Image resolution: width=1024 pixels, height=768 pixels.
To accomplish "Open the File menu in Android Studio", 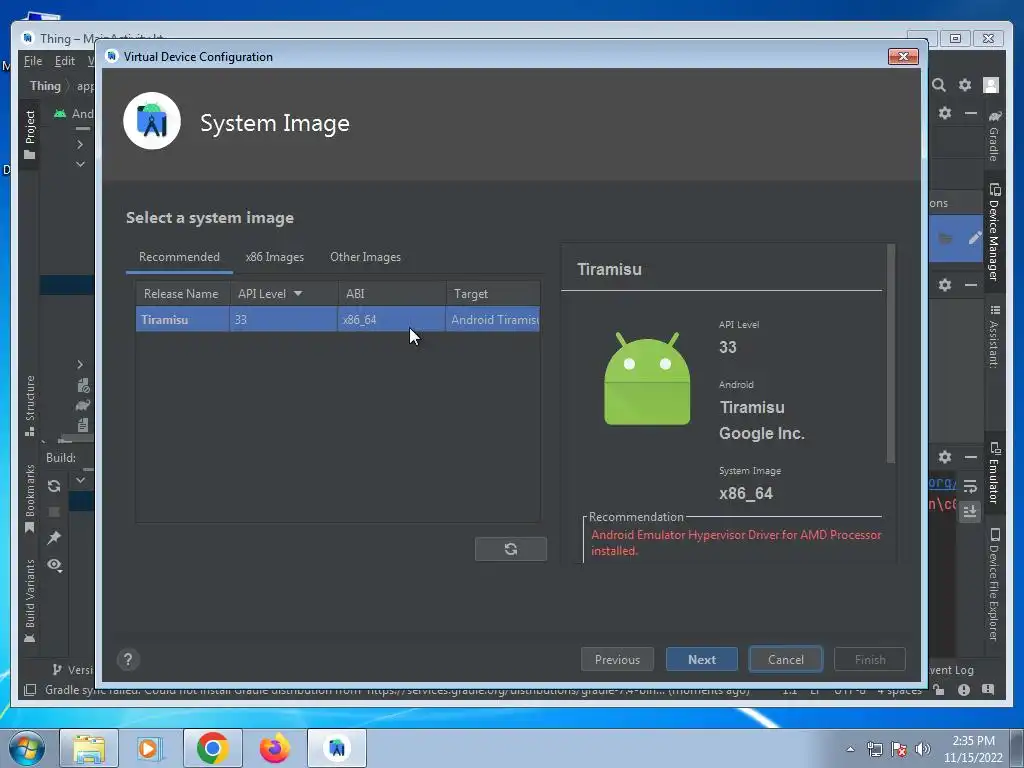I will tap(33, 61).
